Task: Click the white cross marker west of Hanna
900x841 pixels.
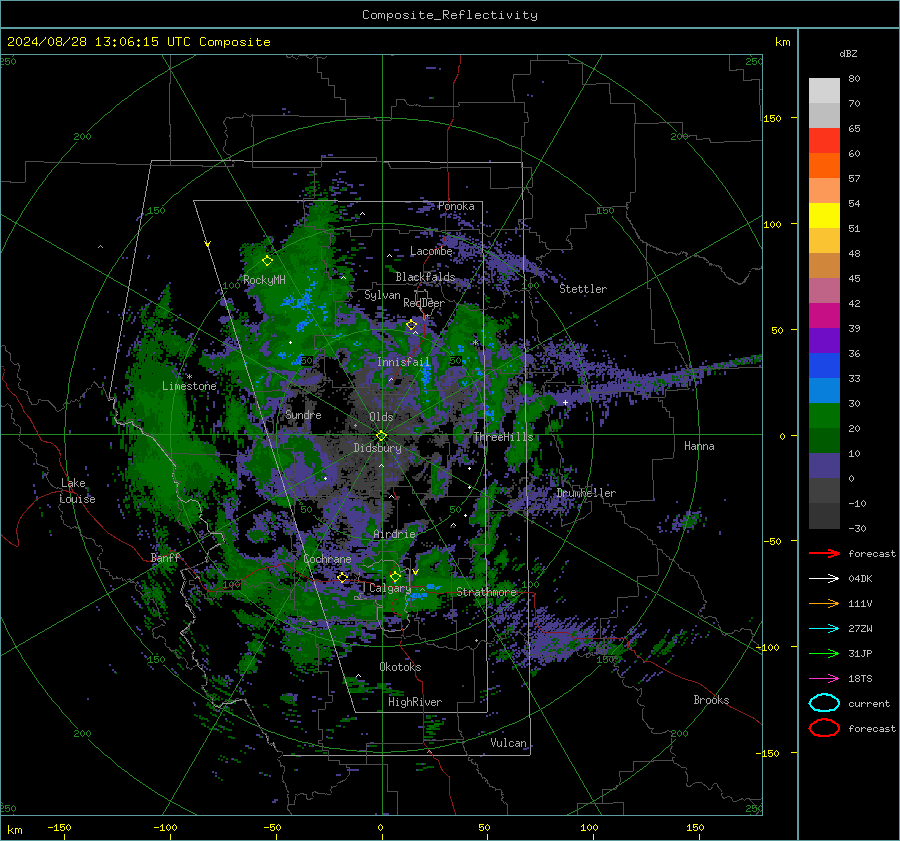Action: [565, 402]
